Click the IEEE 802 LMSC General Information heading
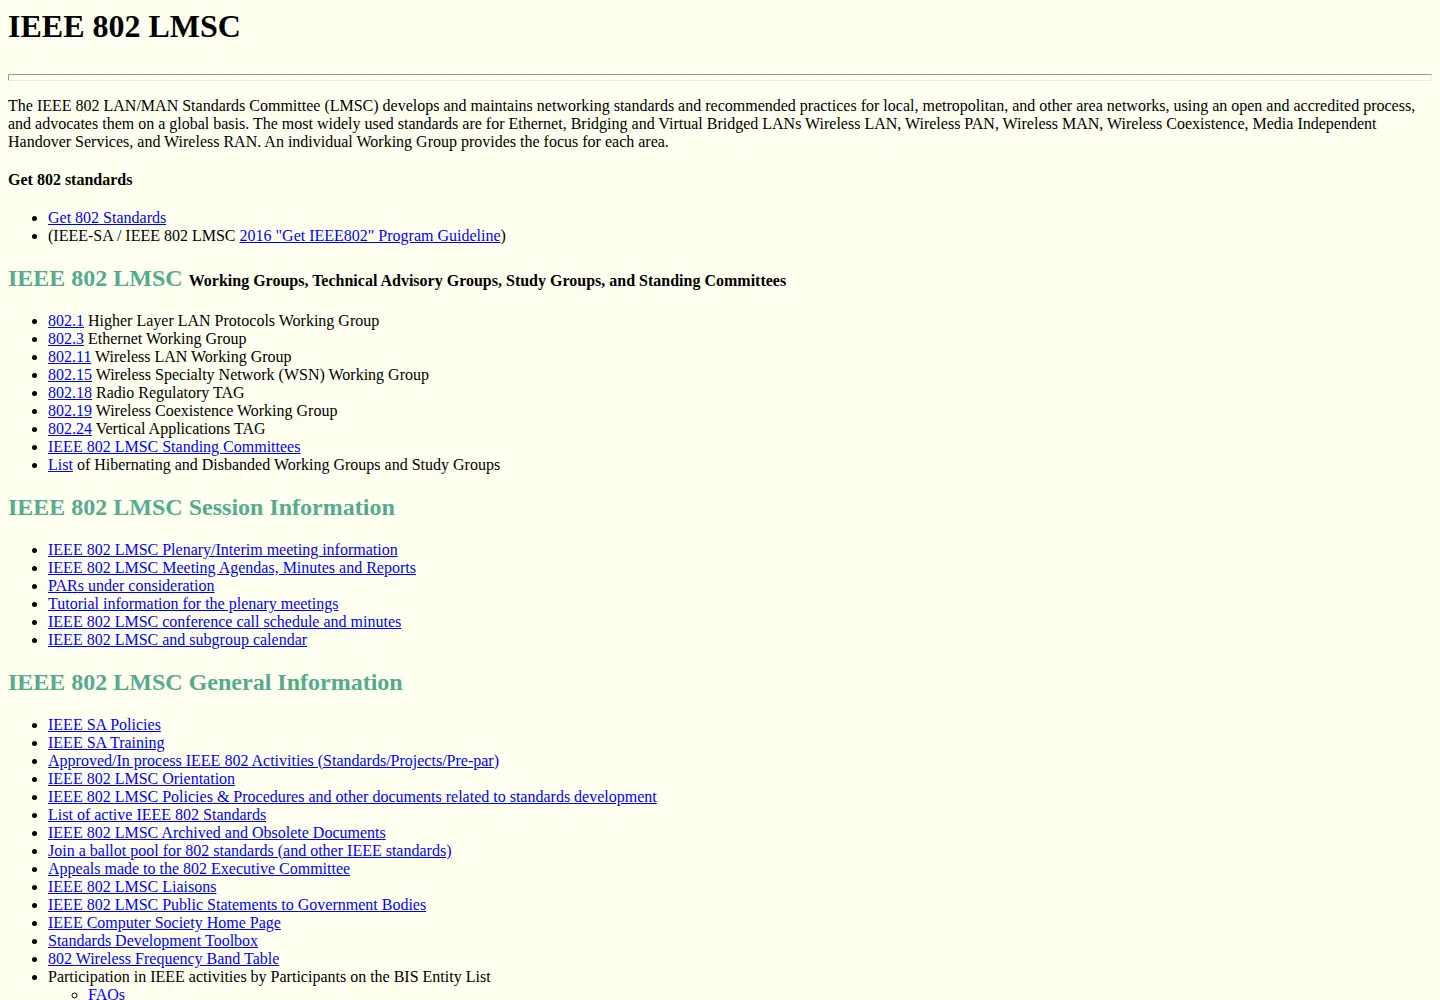Viewport: 1440px width, 1000px height. (x=205, y=683)
